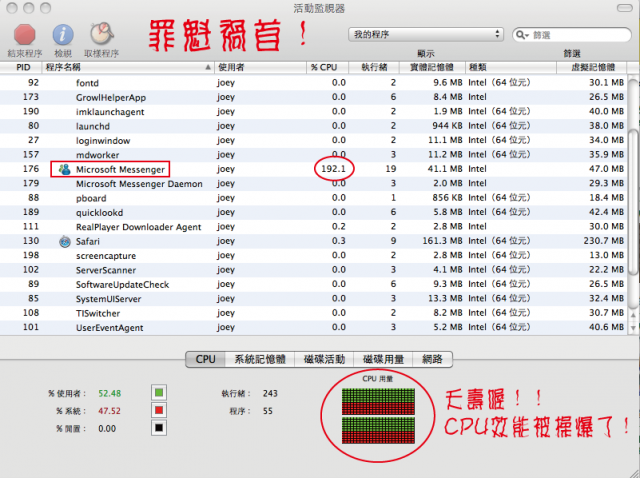This screenshot has height=478, width=640.
Task: Select the ServerScanner process row
Action: coord(313,270)
